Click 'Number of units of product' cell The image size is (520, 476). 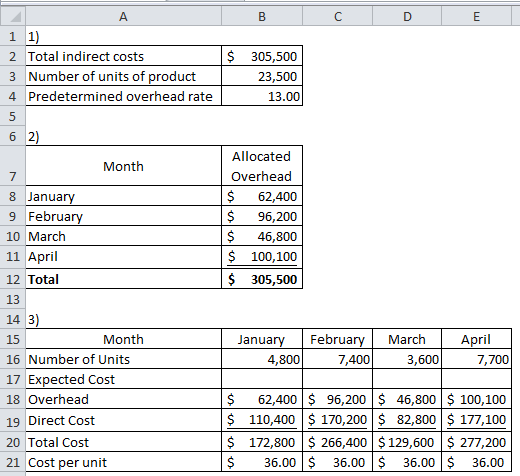[x=123, y=76]
